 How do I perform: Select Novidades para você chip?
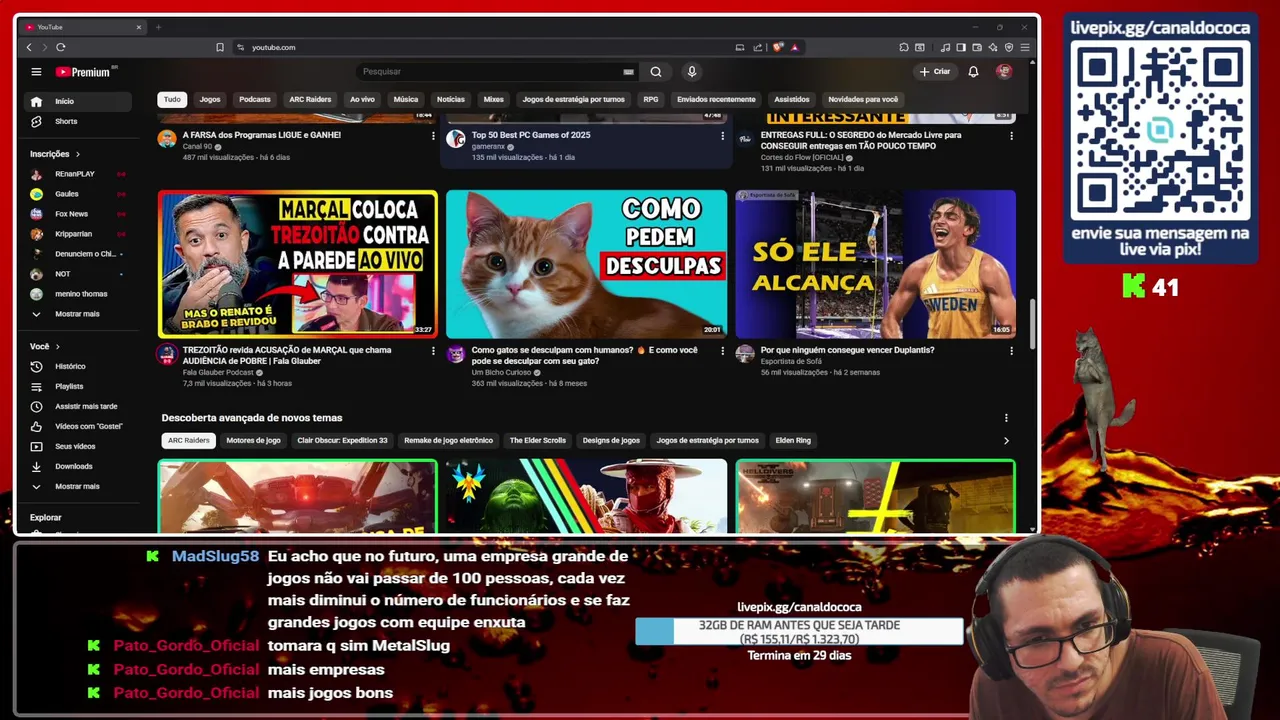coord(863,99)
